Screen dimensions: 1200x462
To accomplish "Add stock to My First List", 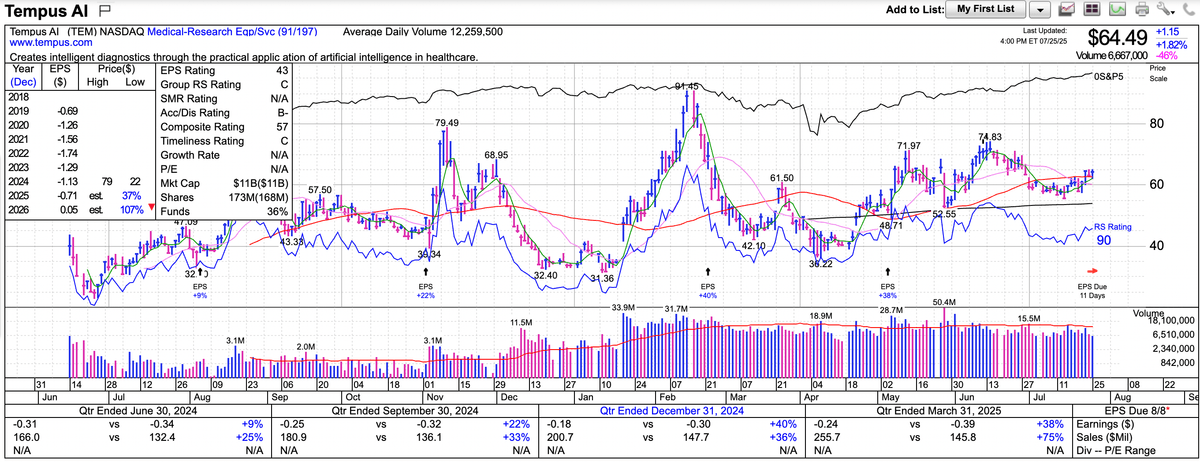I will [985, 9].
